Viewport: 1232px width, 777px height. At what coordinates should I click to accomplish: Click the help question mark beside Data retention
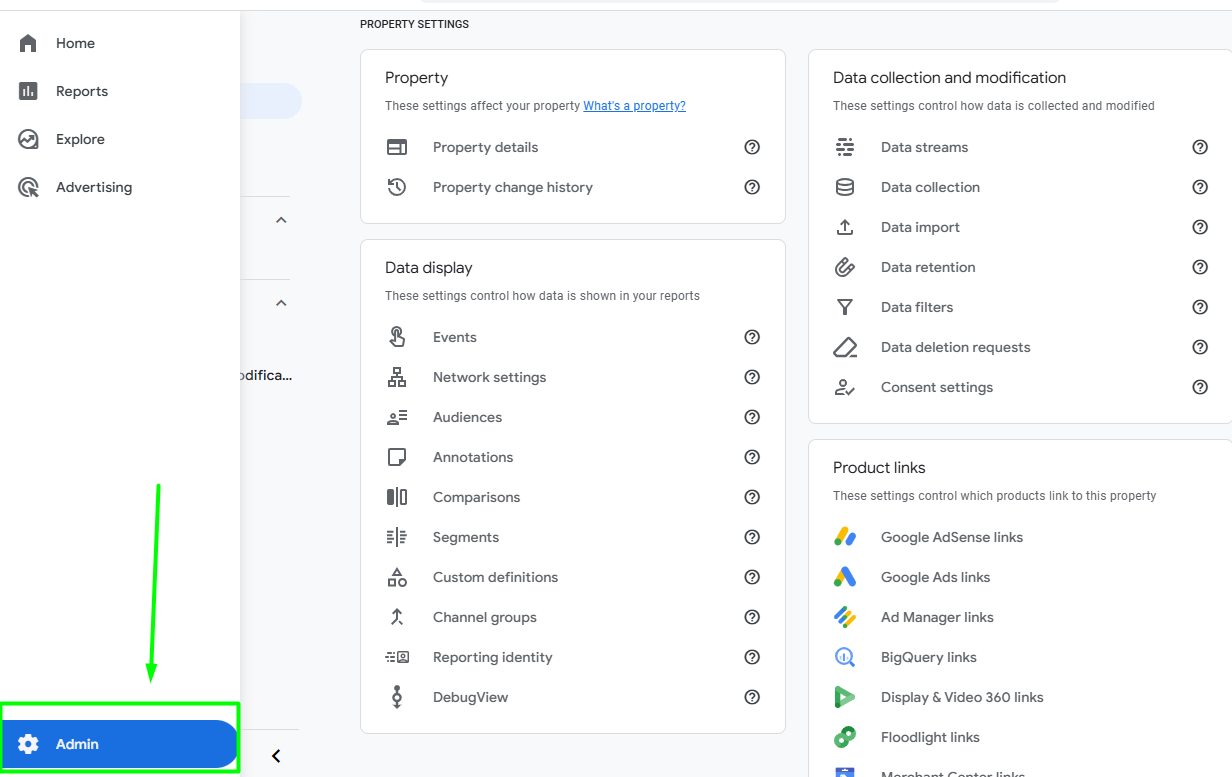click(1200, 267)
